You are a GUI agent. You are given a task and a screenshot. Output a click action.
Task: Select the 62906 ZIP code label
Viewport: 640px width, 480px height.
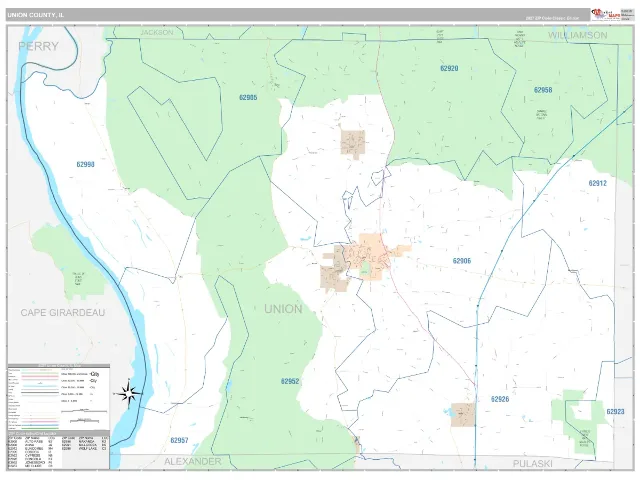click(462, 261)
